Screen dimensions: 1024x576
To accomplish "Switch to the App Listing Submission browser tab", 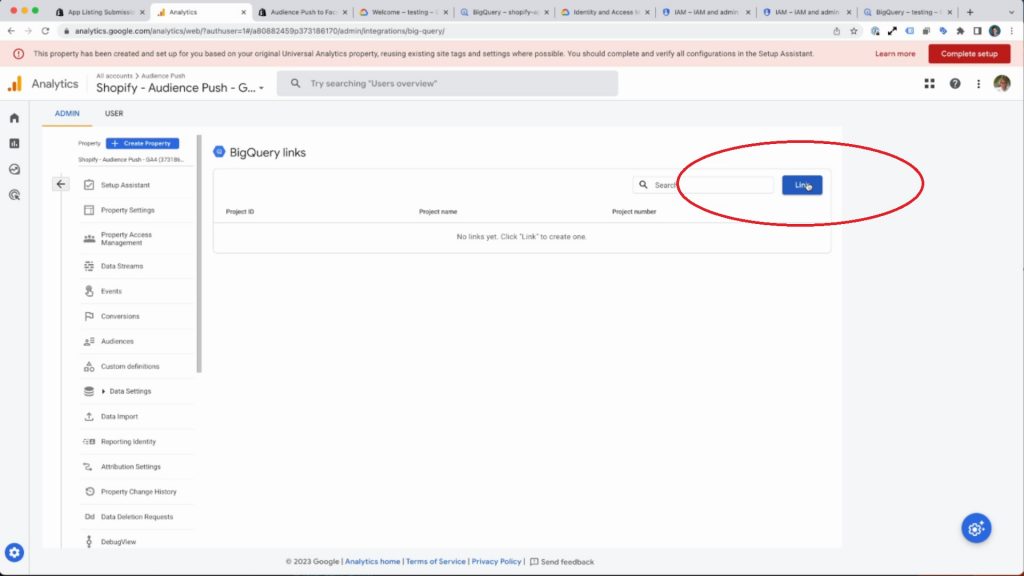I will pos(101,12).
